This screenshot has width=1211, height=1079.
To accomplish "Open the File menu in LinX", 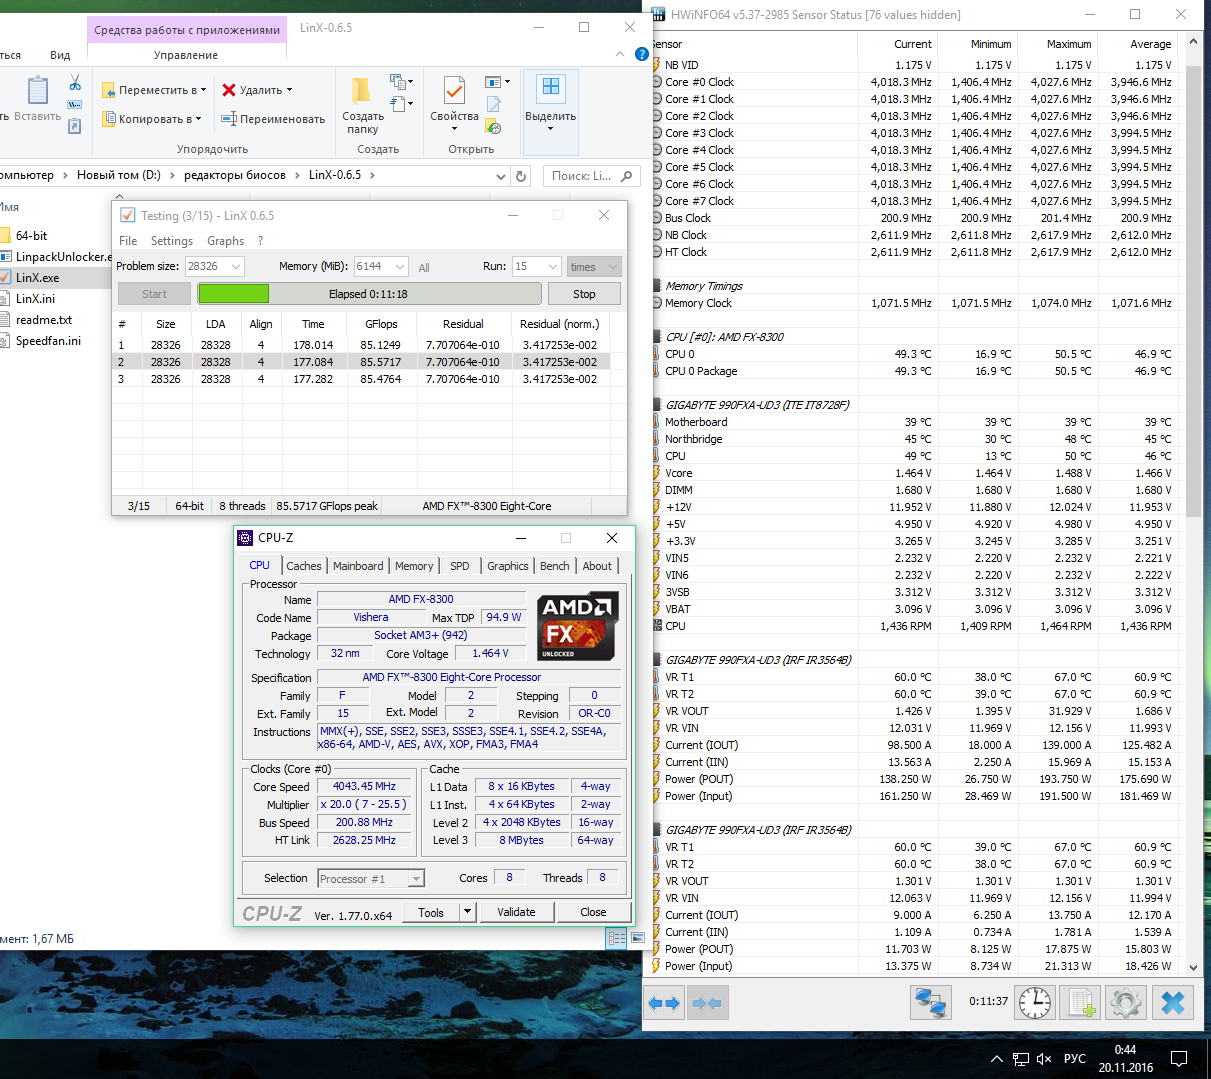I will click(128, 241).
